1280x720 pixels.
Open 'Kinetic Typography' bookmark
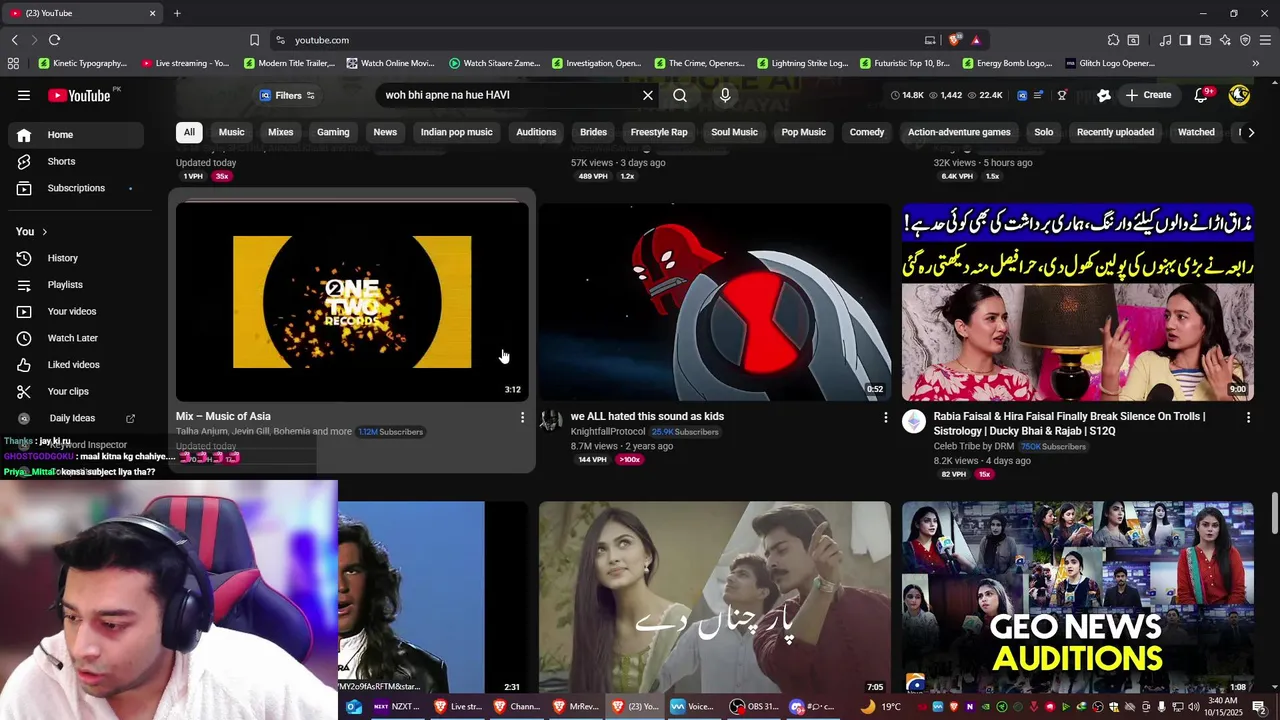83,63
